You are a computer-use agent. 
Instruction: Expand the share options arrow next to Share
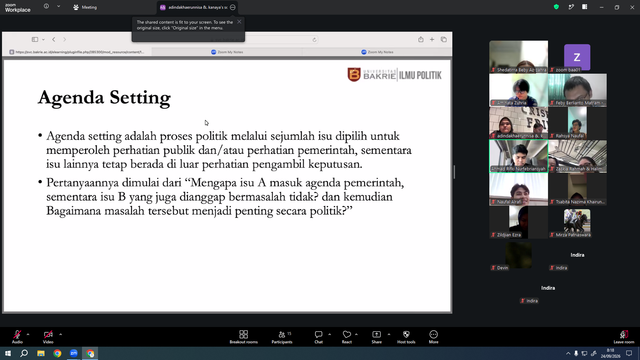click(x=389, y=334)
